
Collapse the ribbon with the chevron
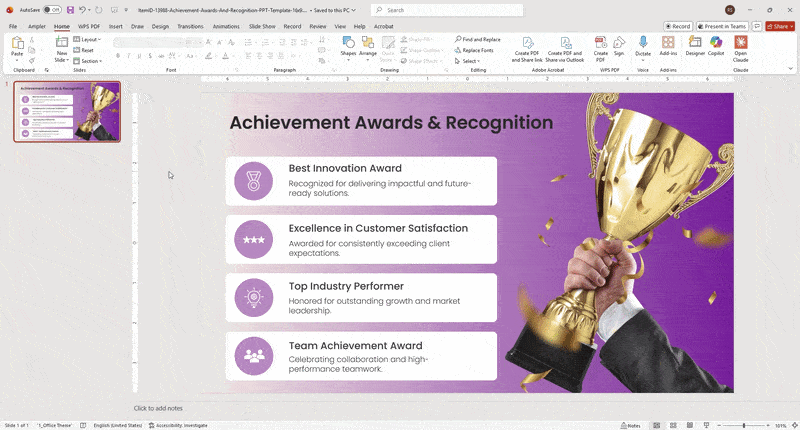pos(791,68)
